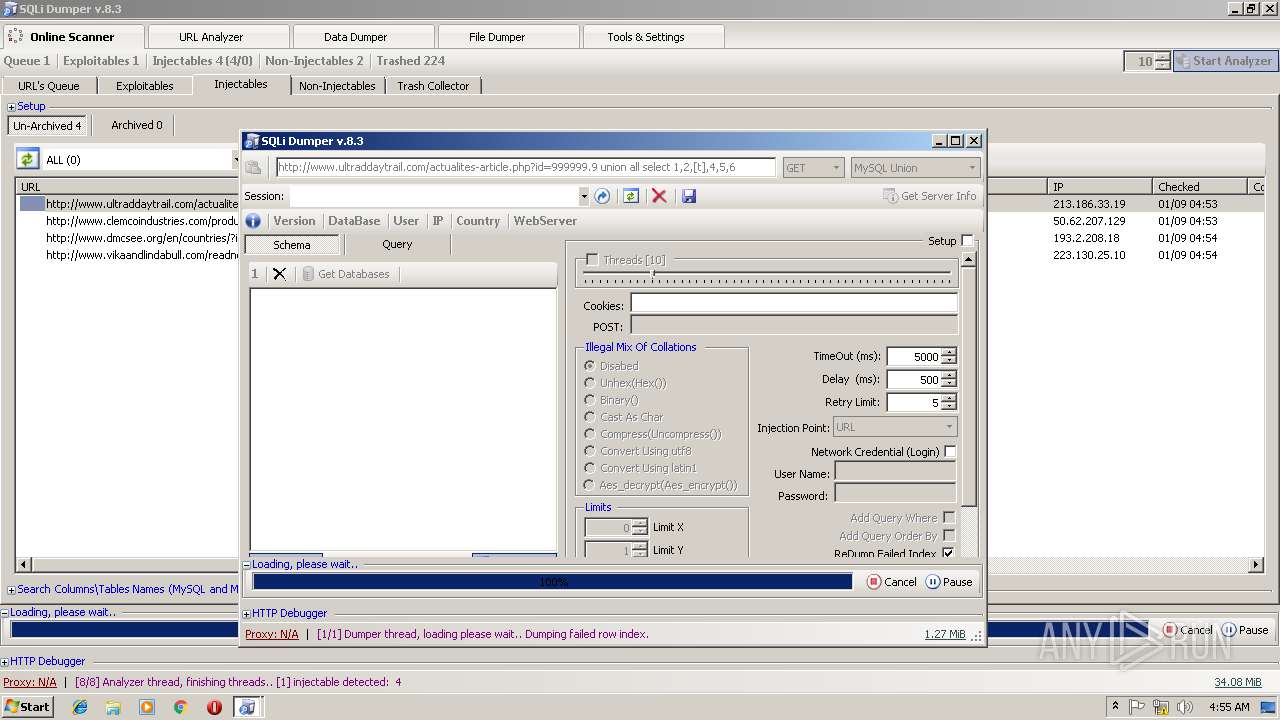Image resolution: width=1280 pixels, height=720 pixels.
Task: Select the Disabed collation radio option
Action: click(612, 366)
